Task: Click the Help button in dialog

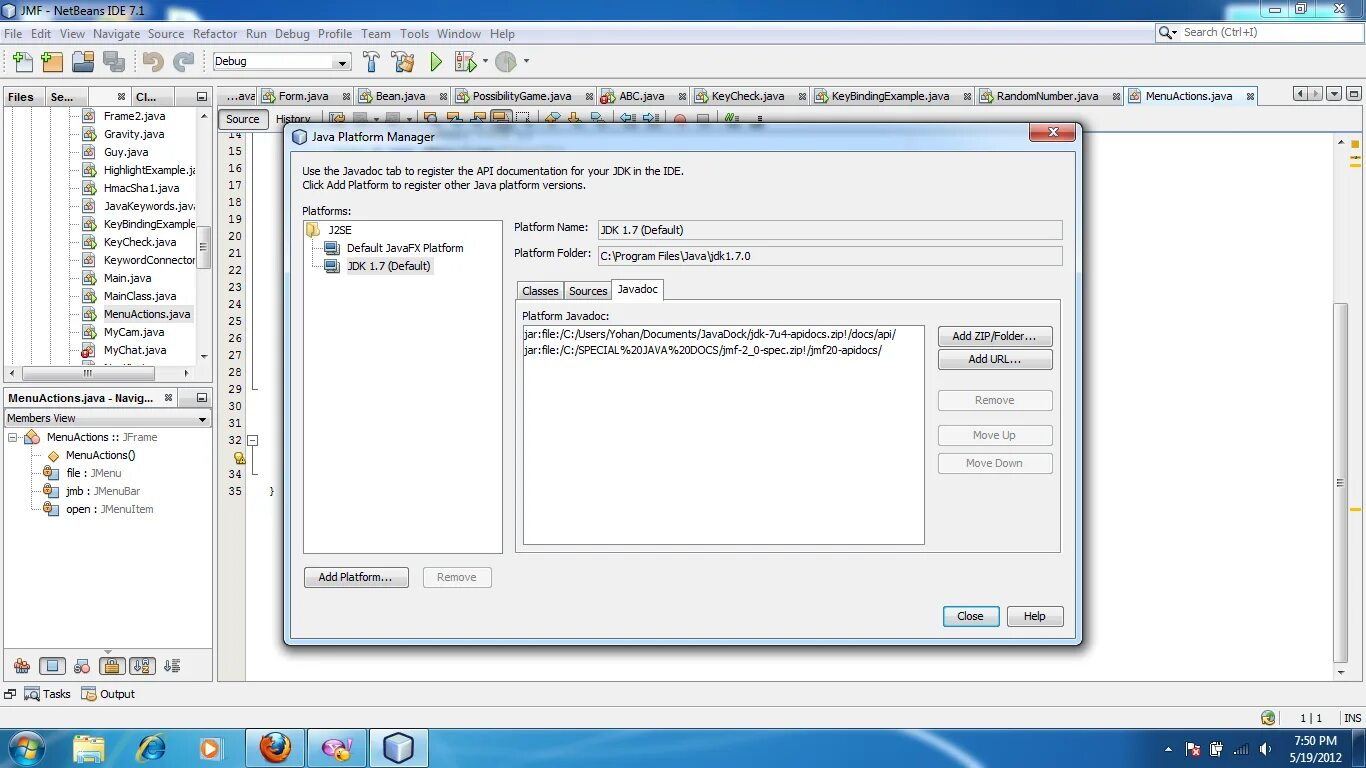Action: (x=1035, y=616)
